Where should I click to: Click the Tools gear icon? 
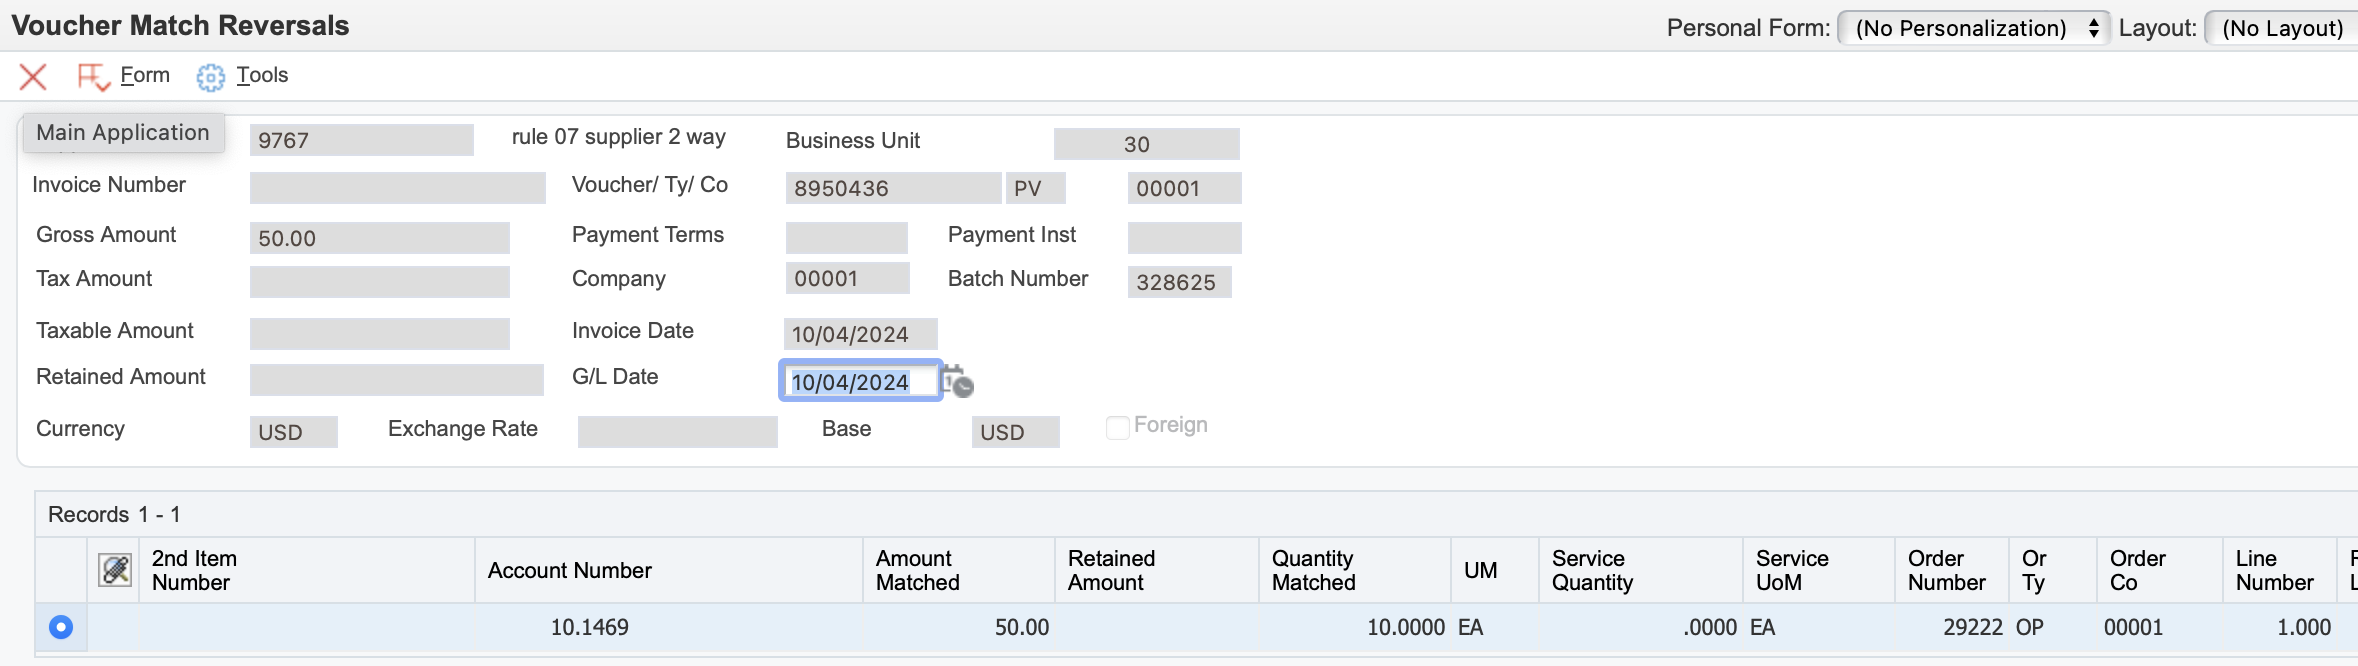pyautogui.click(x=210, y=77)
